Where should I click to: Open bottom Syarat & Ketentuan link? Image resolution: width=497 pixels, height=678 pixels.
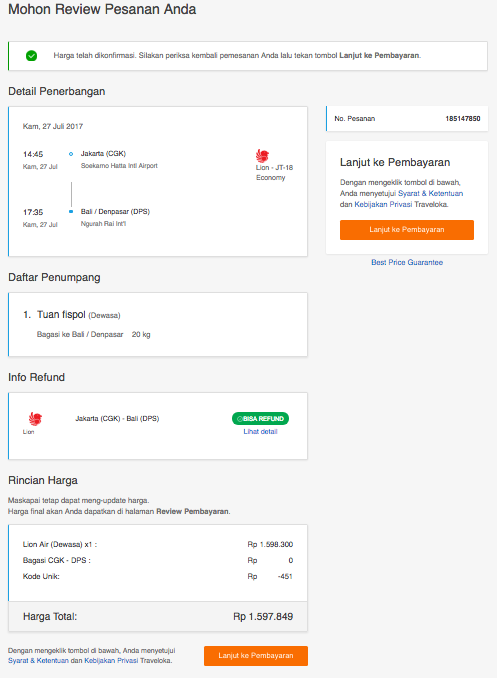(38, 661)
